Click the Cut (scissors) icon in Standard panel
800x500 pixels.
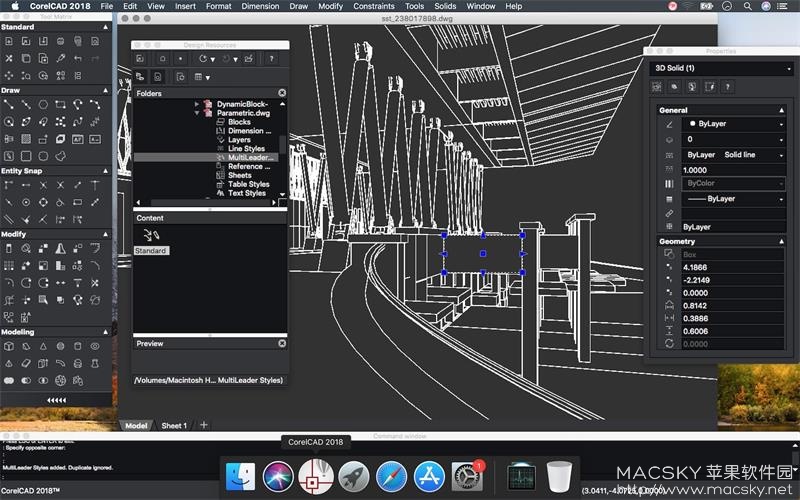click(9, 59)
